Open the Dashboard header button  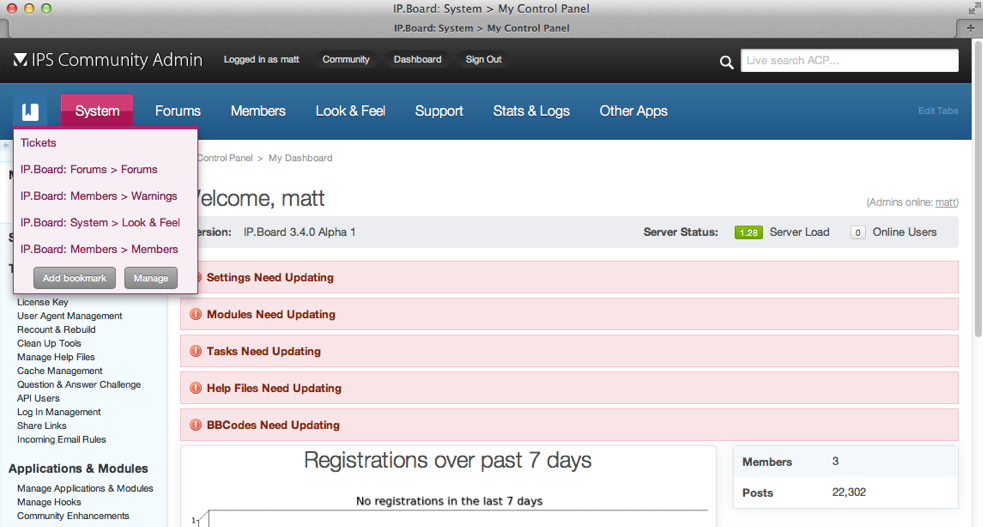tap(418, 60)
